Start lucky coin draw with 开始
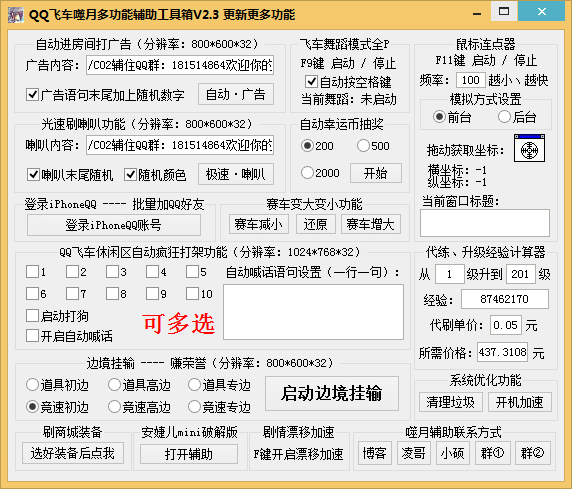Screen dimensions: 572x489 coord(376,173)
